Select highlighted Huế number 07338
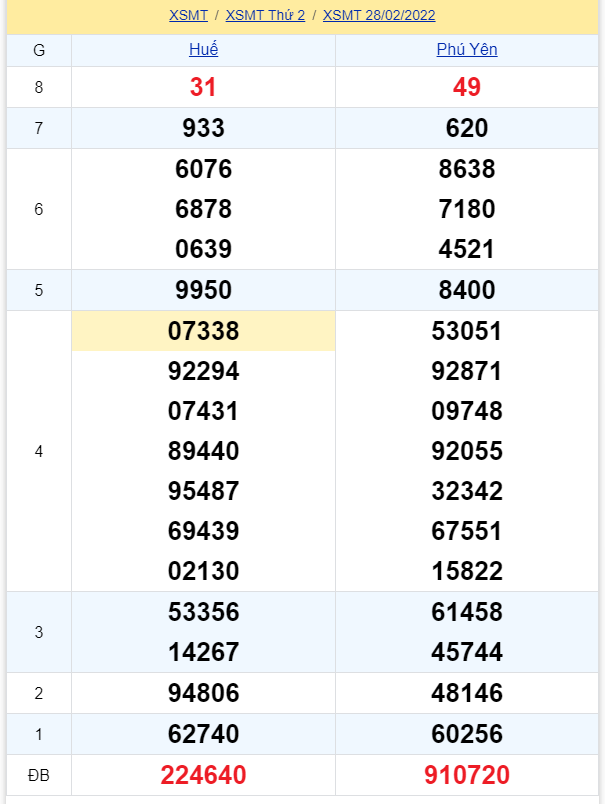This screenshot has width=605, height=804. click(203, 331)
